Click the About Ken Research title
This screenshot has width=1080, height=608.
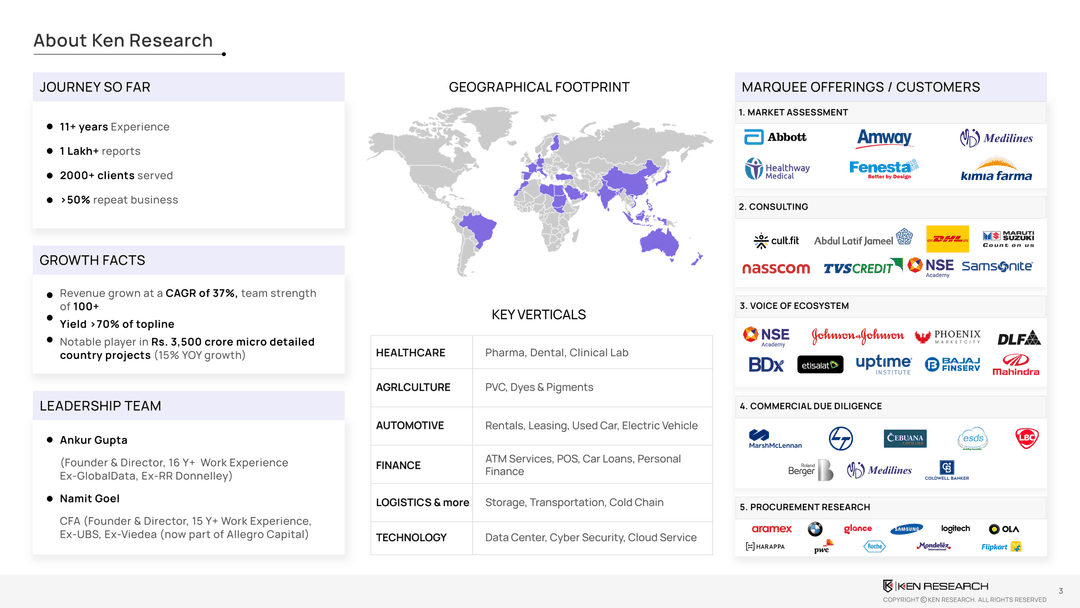(123, 41)
